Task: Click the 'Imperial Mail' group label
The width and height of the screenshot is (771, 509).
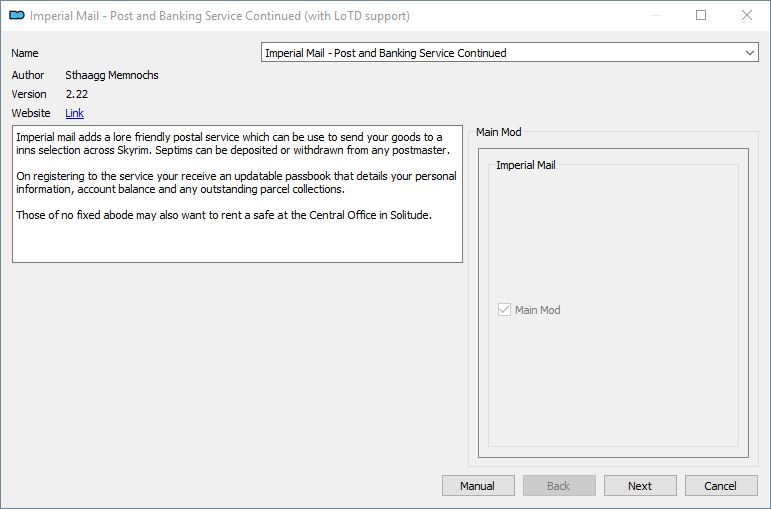Action: coord(526,165)
